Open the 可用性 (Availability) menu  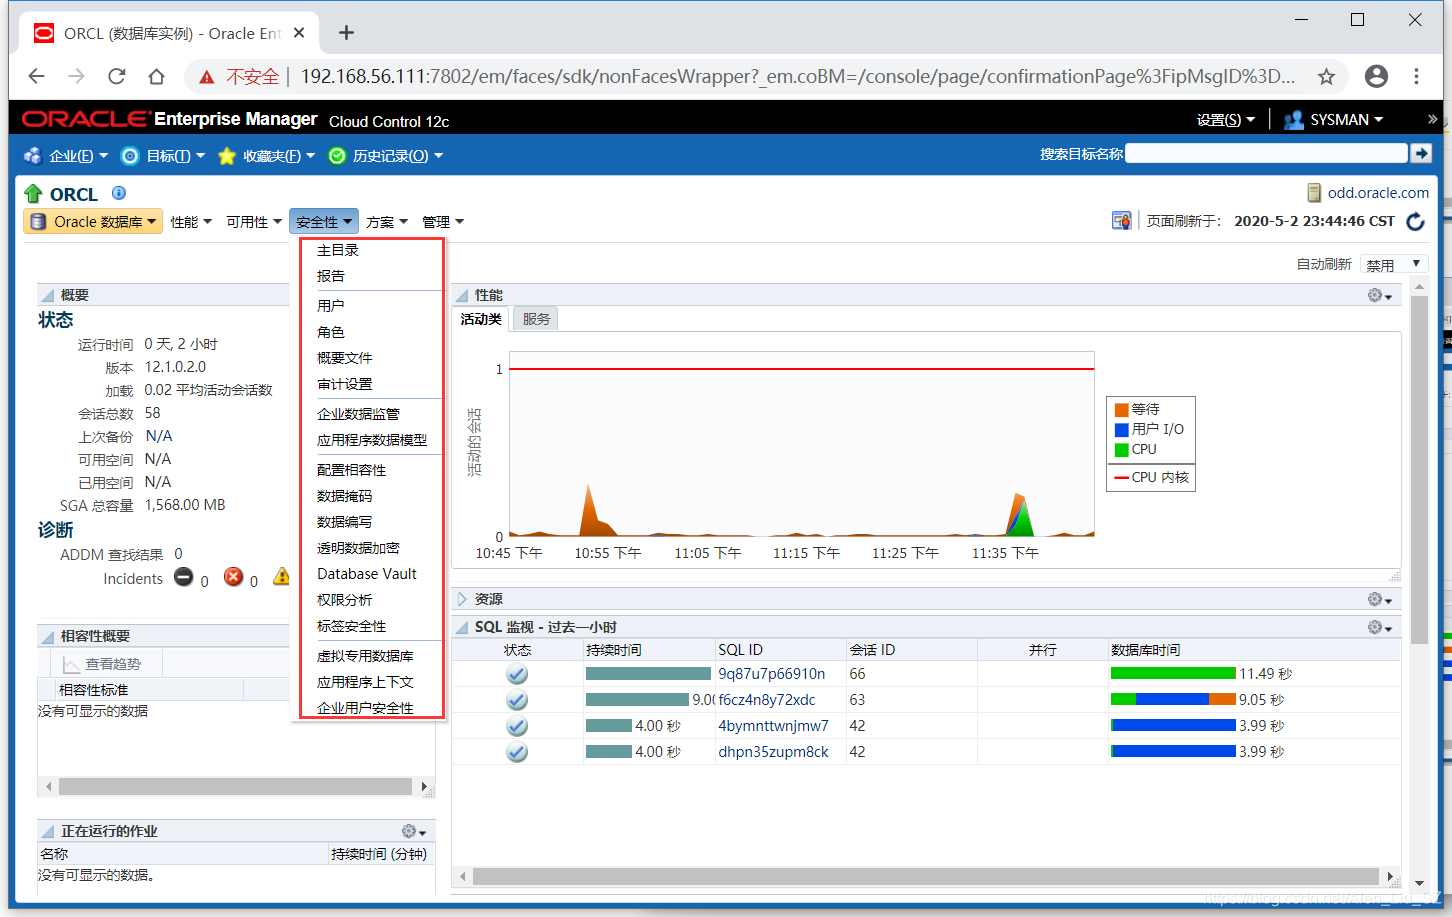pyautogui.click(x=254, y=222)
